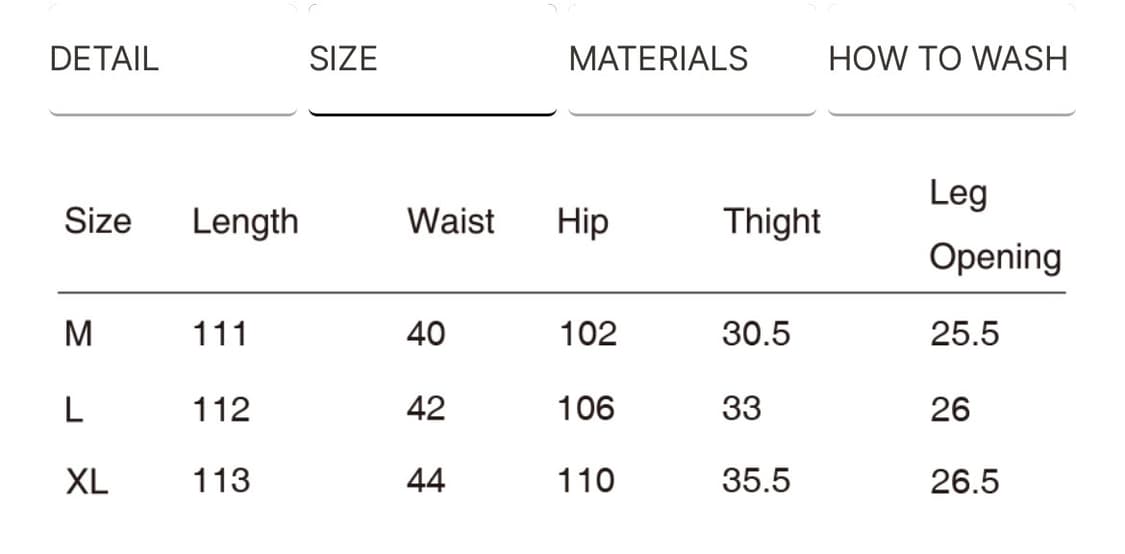
Task: Click the Waist column header
Action: (x=451, y=221)
